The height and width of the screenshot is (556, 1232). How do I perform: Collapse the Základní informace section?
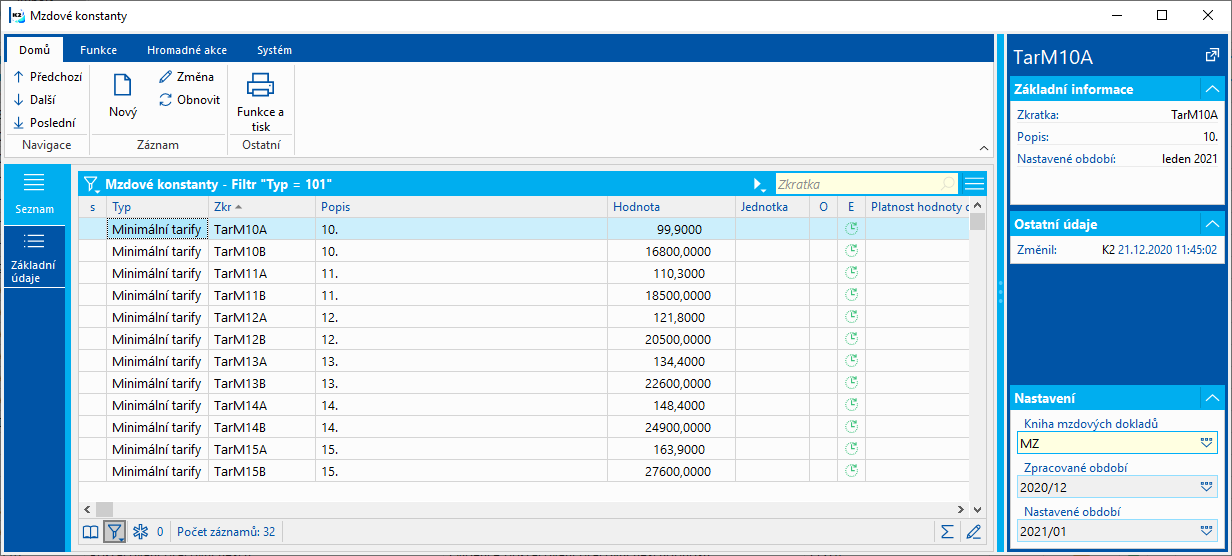1211,89
